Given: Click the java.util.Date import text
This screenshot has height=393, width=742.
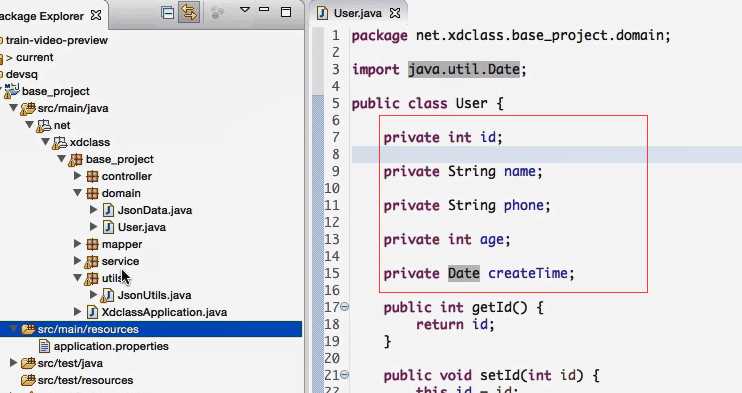Looking at the screenshot, I should point(464,70).
